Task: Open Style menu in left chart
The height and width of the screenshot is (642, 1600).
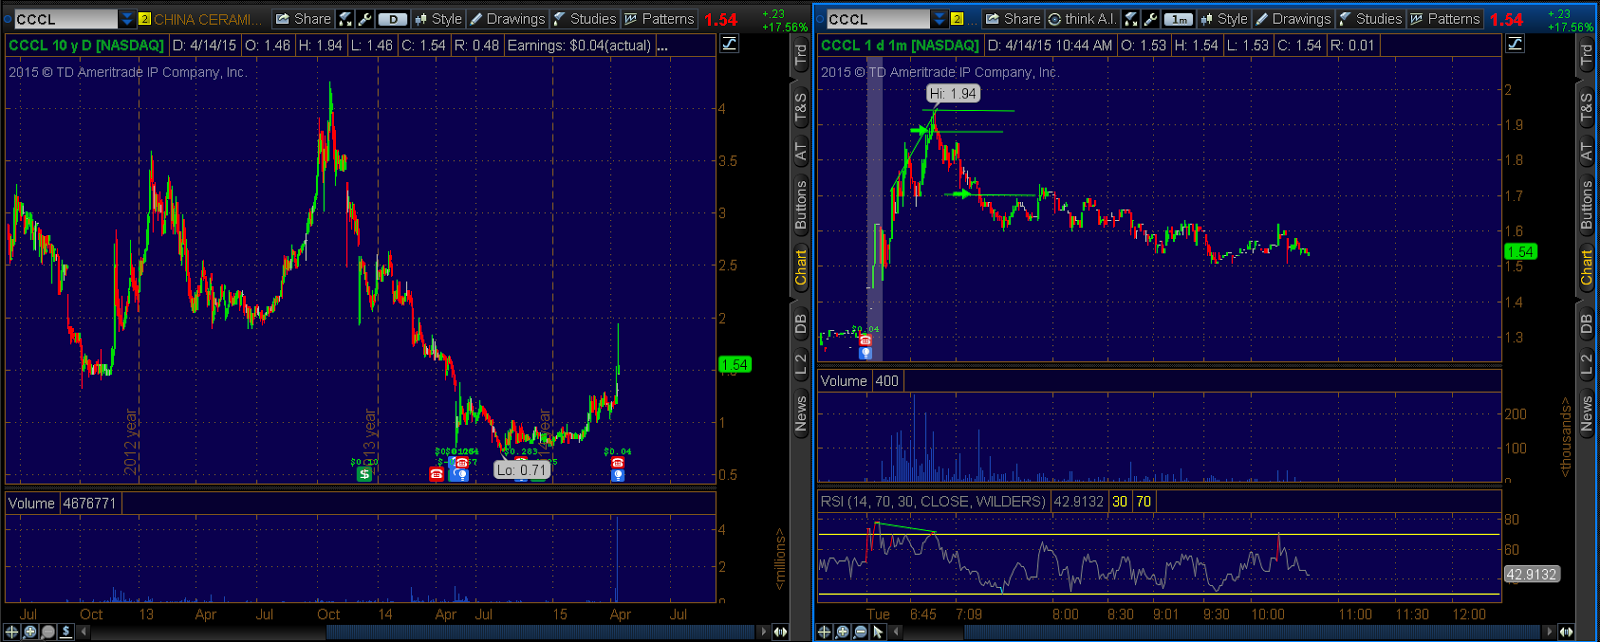Action: pos(438,19)
